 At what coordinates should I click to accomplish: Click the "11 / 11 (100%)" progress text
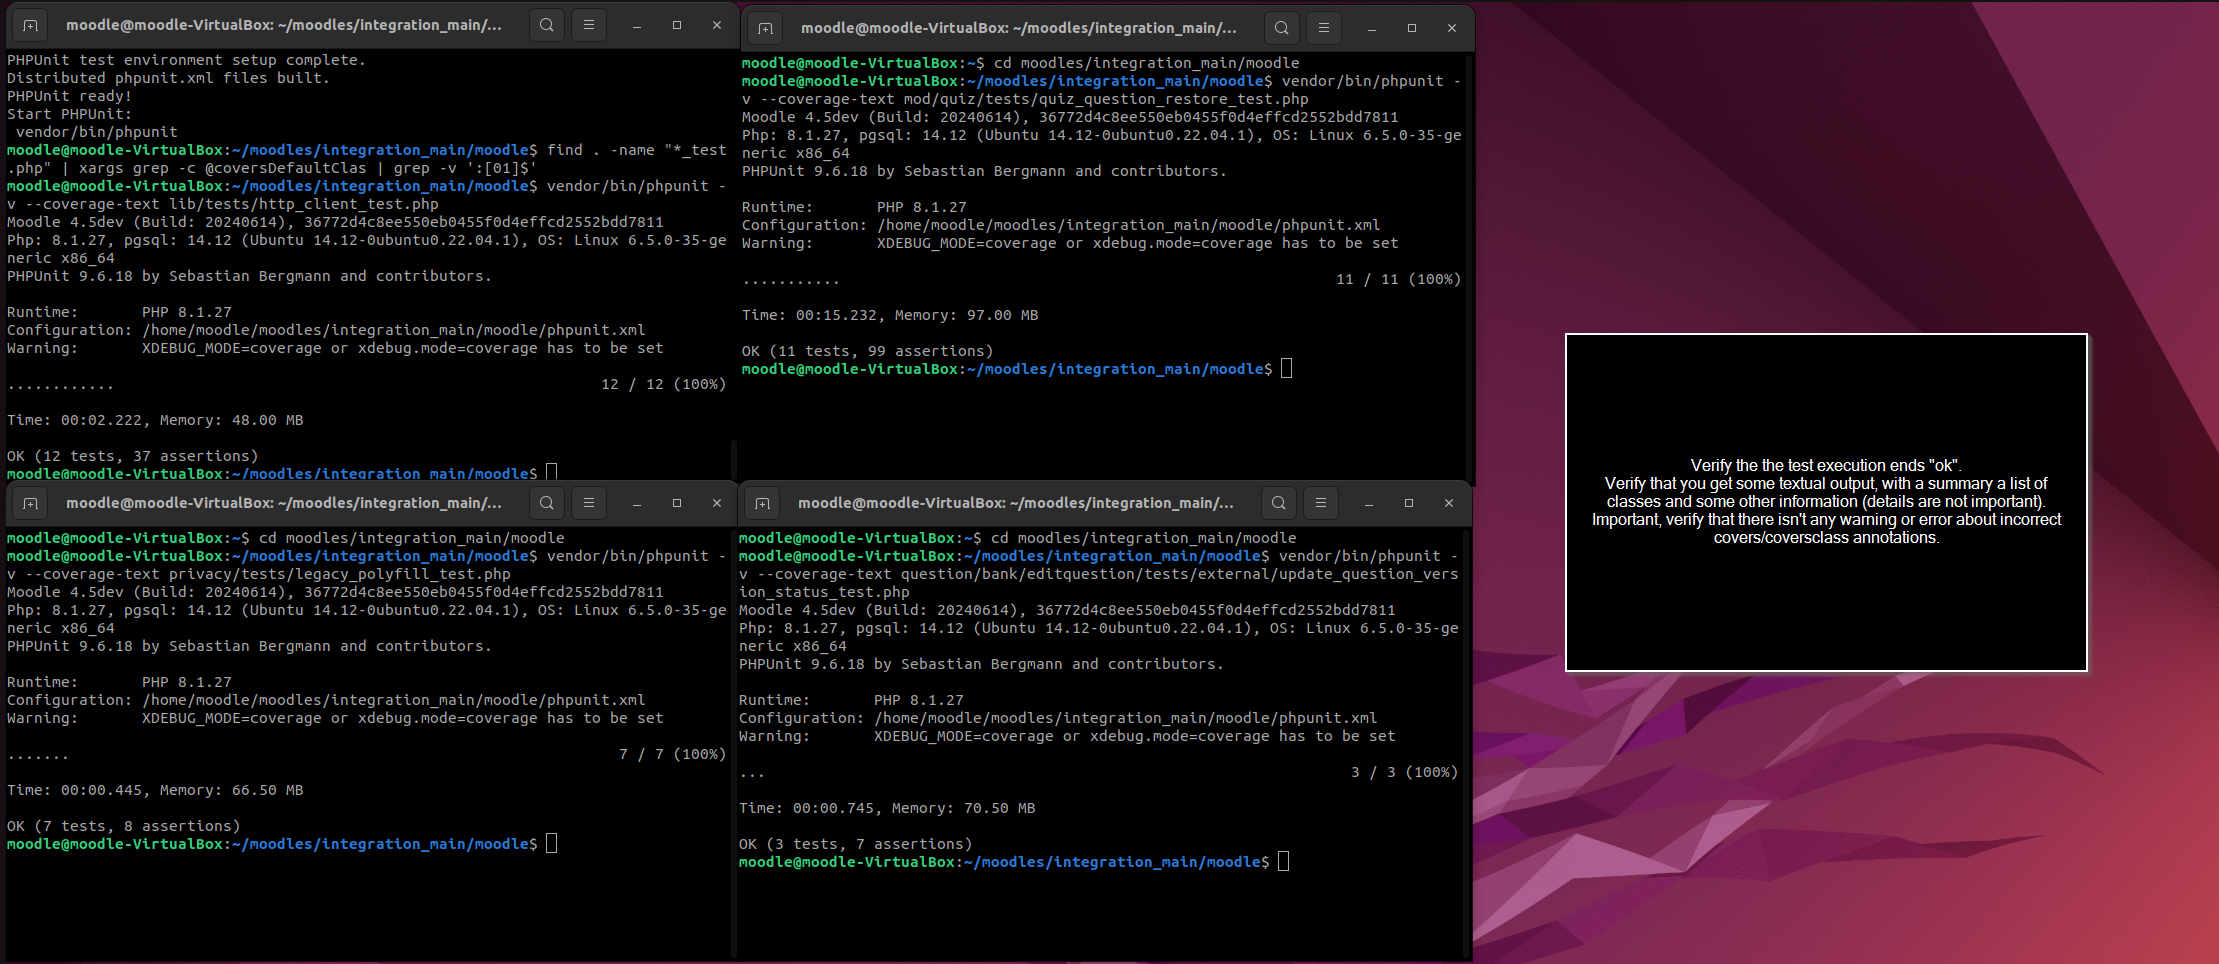pos(1399,280)
